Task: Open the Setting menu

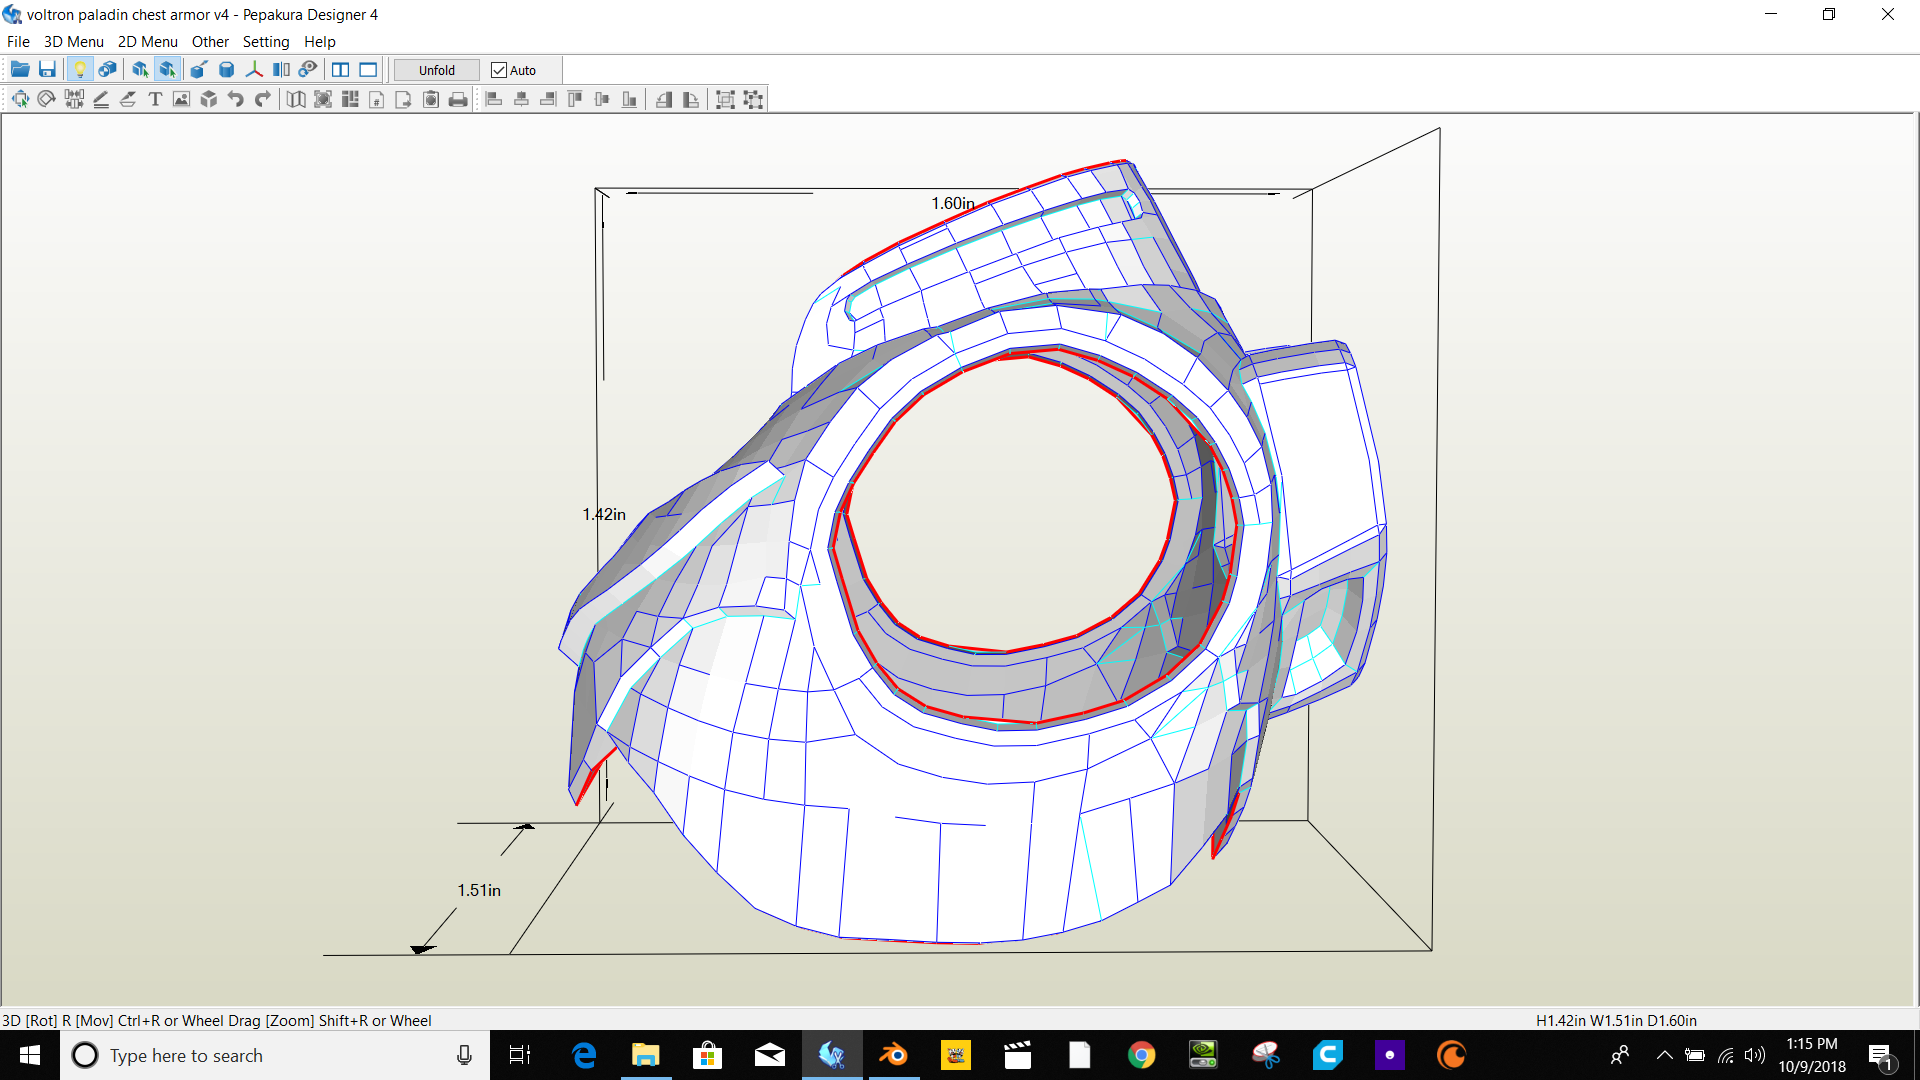Action: (x=265, y=42)
